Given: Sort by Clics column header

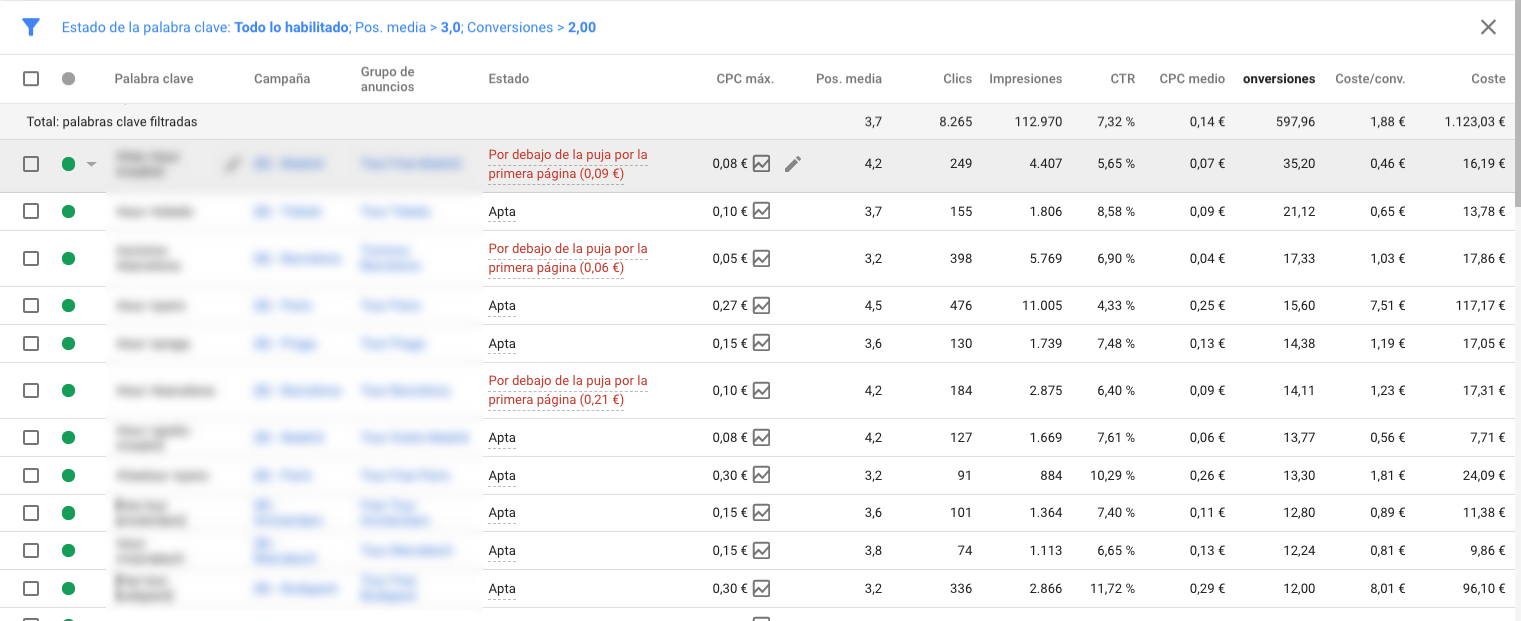Looking at the screenshot, I should point(957,79).
